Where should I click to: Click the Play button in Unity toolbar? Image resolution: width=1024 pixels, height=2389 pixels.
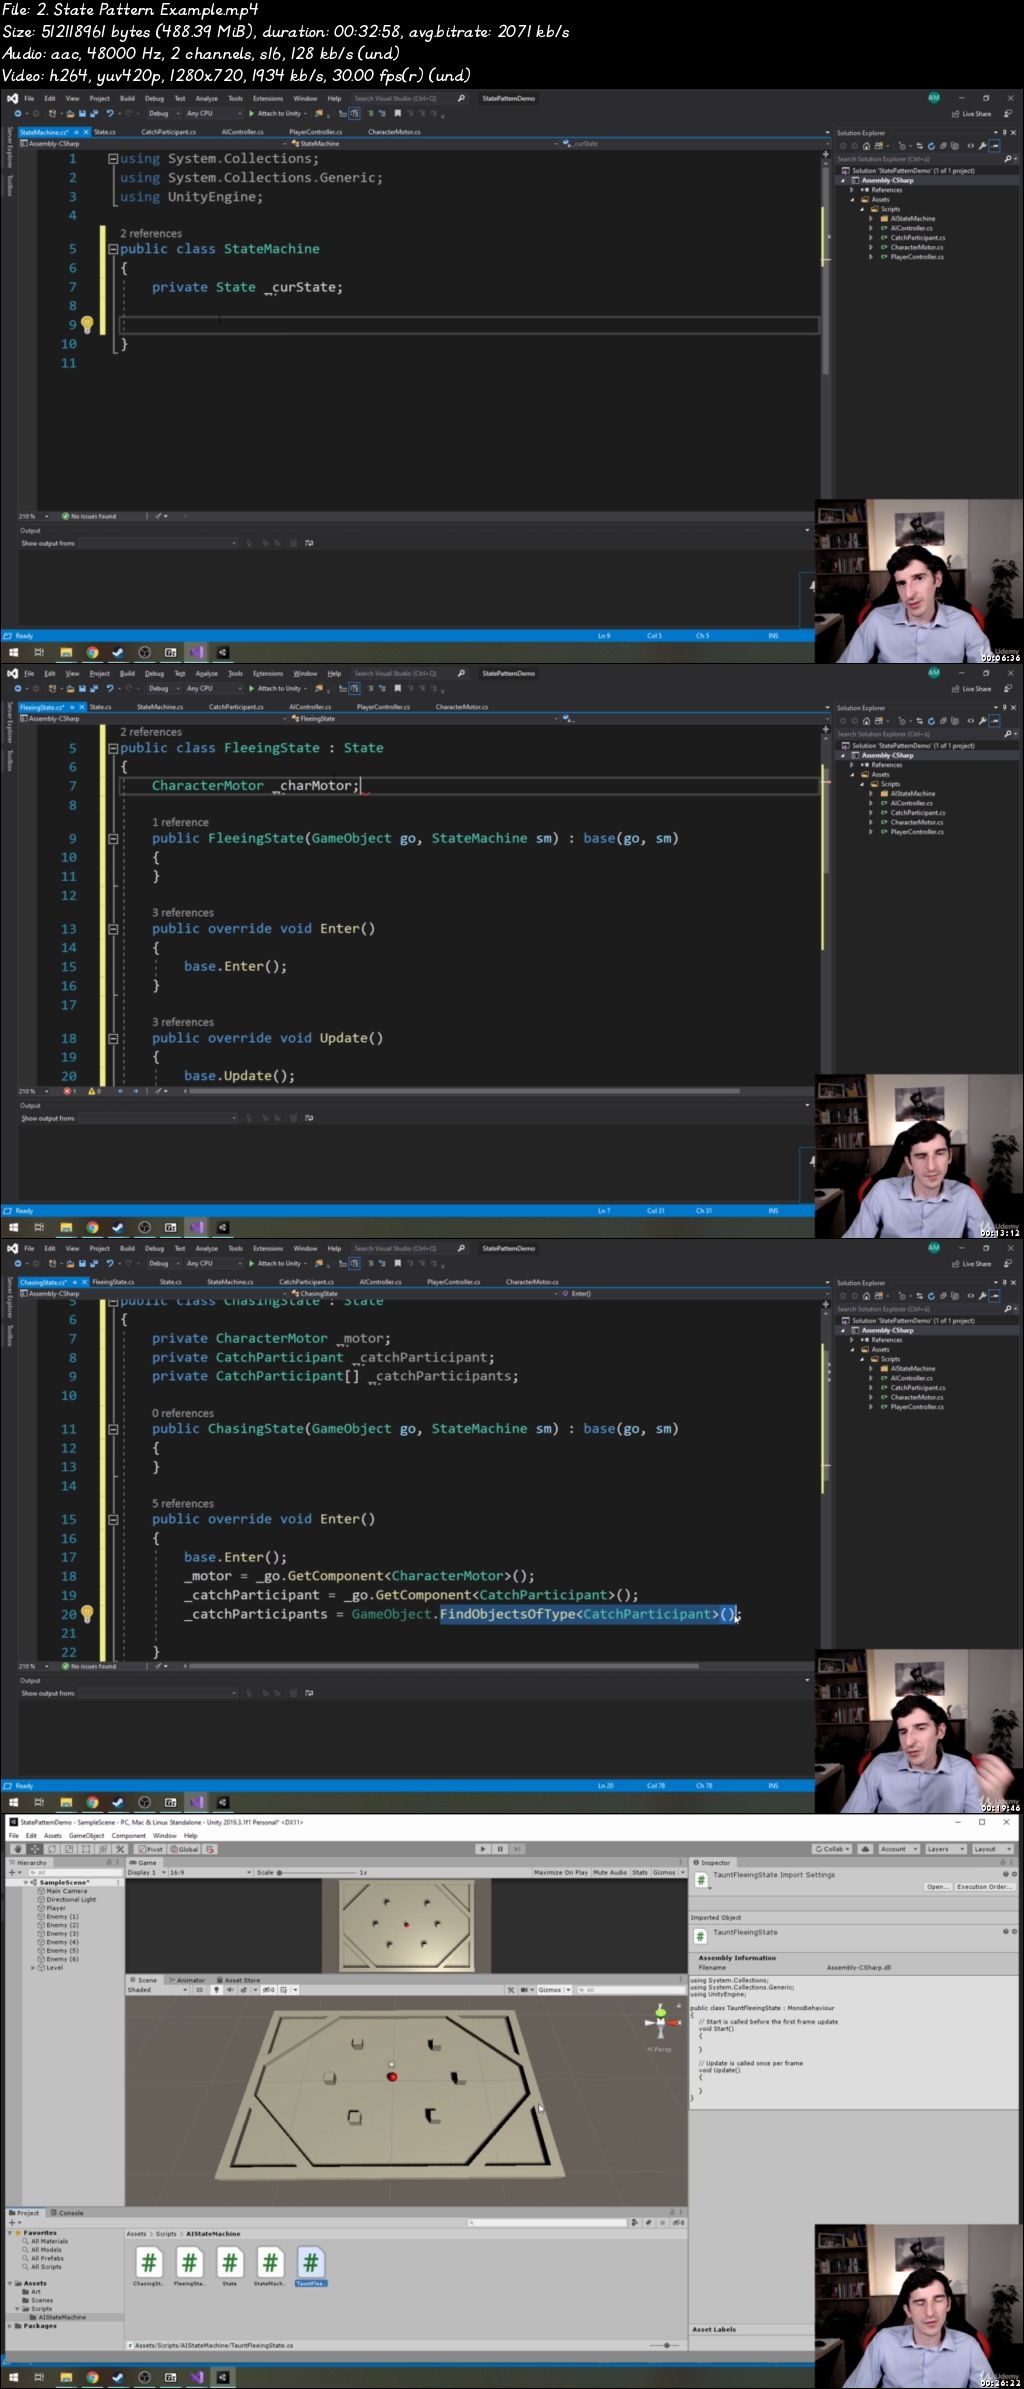tap(483, 1849)
